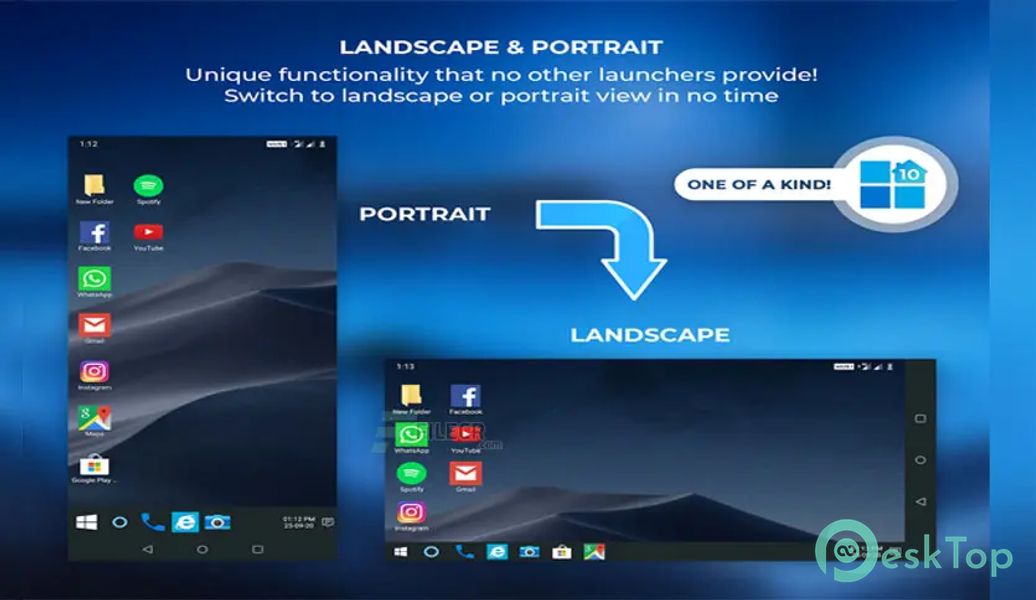Open Cortana circle in portrait taskbar

(x=120, y=523)
